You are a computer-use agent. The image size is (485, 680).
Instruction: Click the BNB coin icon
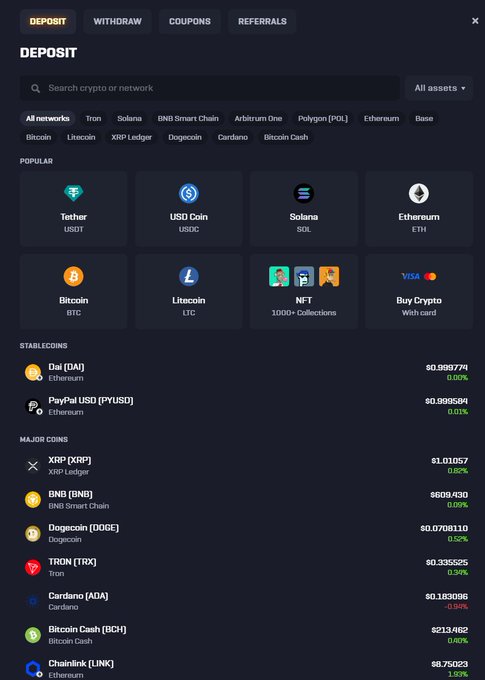[33, 500]
